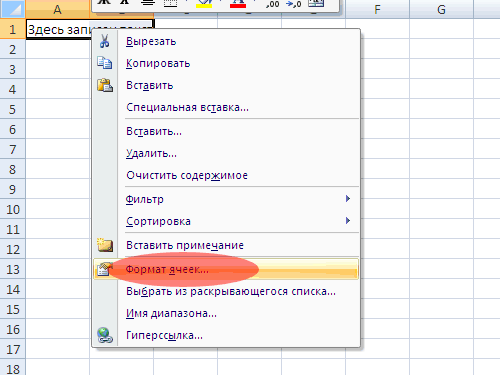Open Формат ячеек... dialog
Screen dimensions: 500x375
coord(226,269)
